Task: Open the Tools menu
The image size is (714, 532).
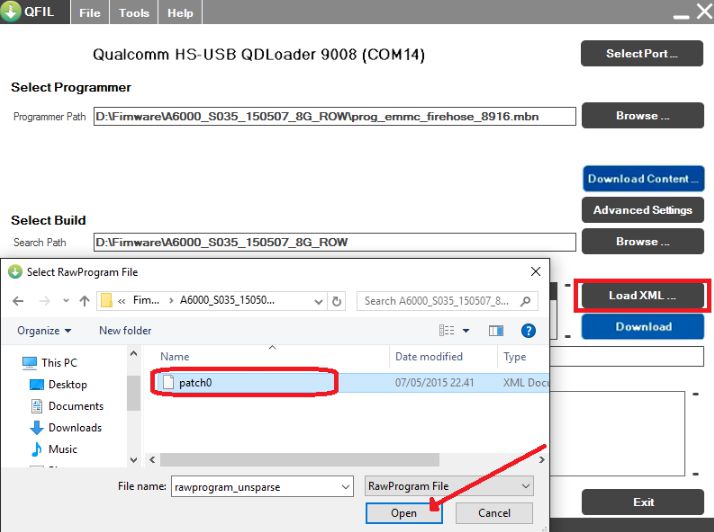Action: pyautogui.click(x=134, y=13)
